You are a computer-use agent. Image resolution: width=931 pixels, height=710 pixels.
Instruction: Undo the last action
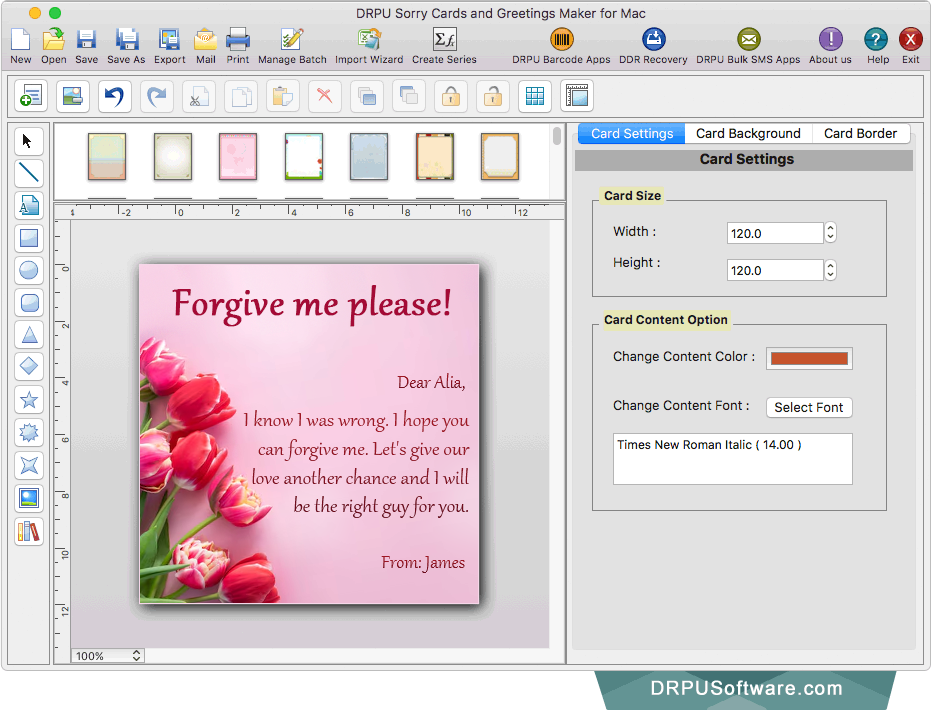(x=113, y=96)
